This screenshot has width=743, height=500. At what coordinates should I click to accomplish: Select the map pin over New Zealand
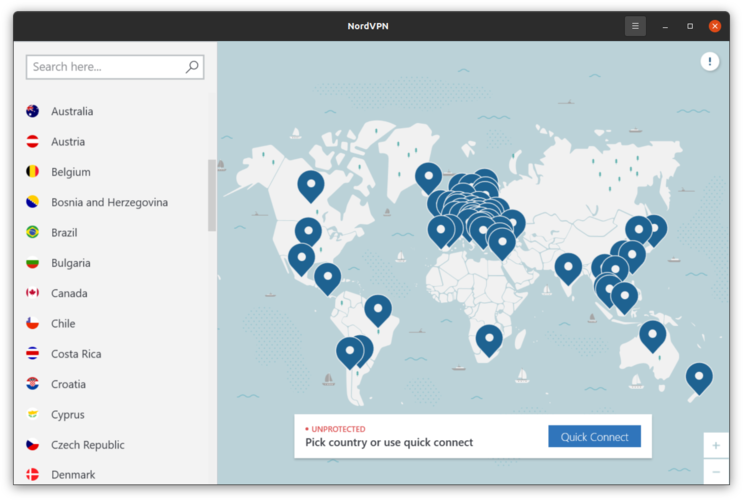click(x=699, y=377)
